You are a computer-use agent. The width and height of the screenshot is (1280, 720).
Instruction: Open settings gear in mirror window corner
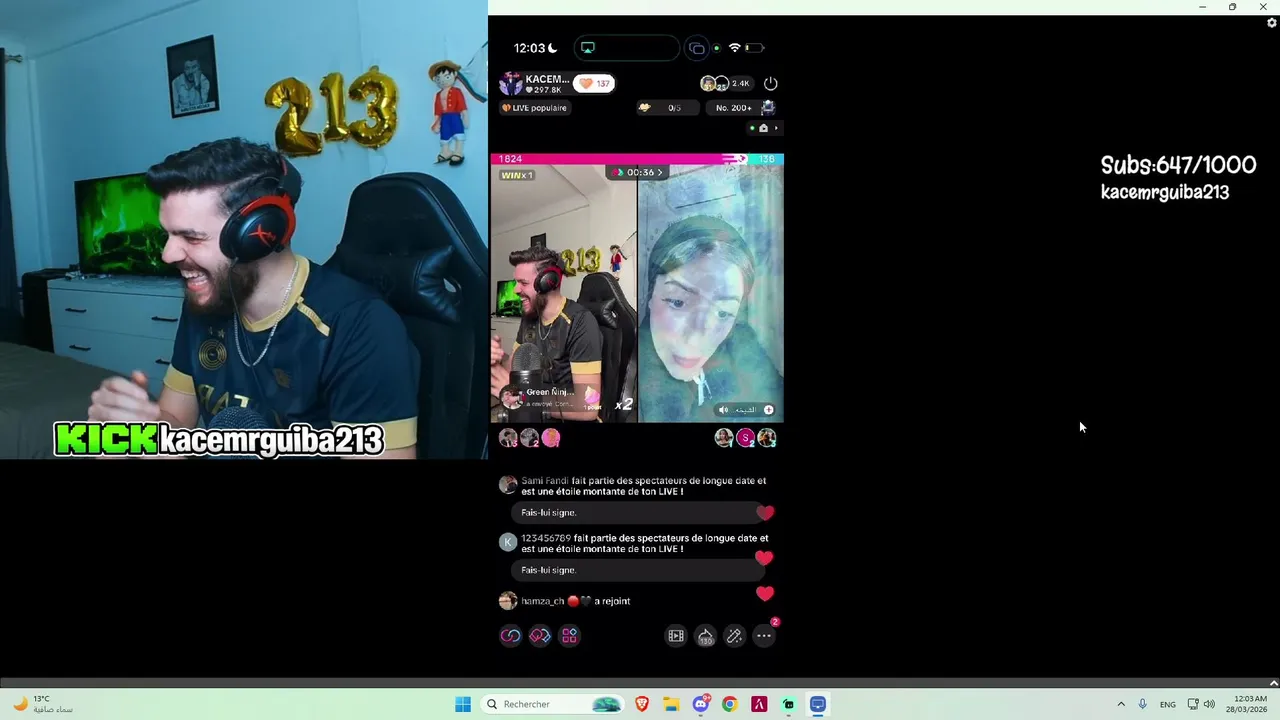pos(1272,23)
